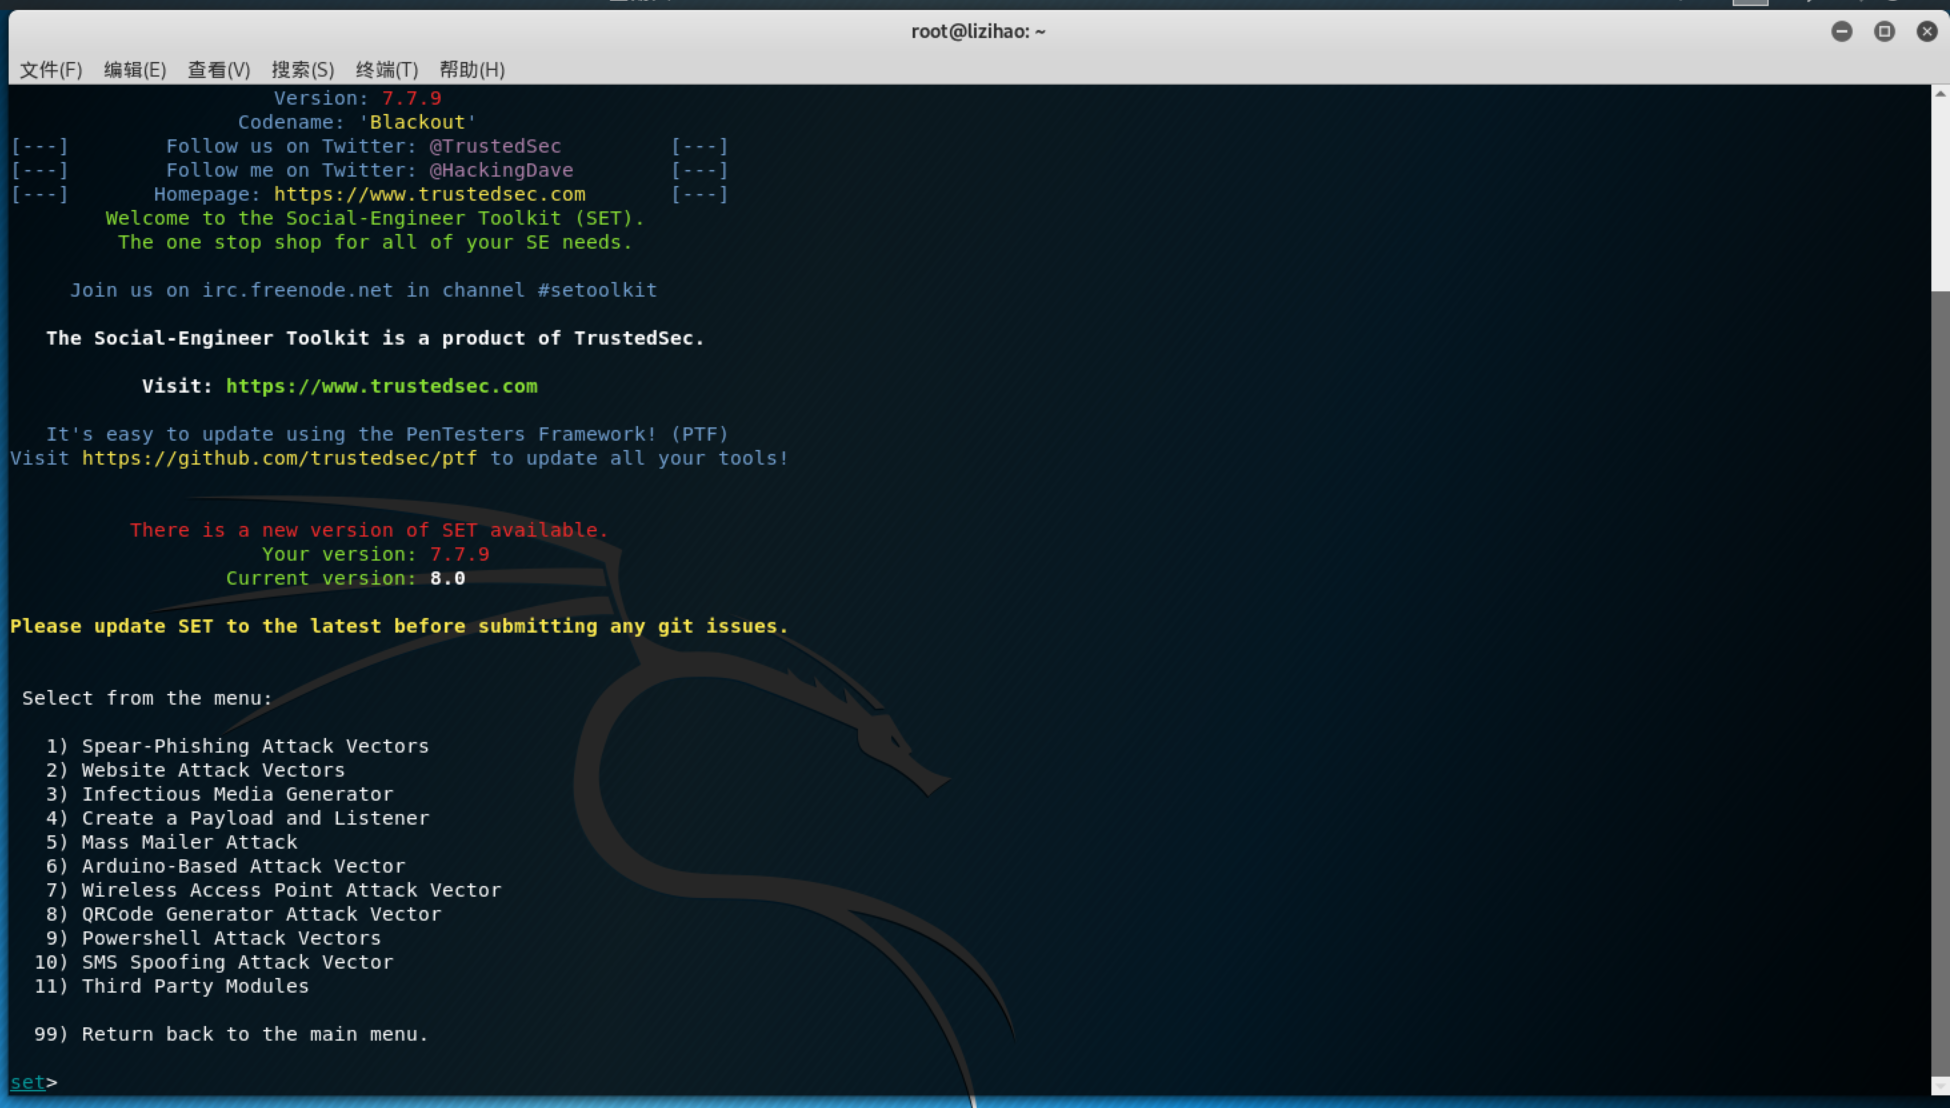Click the @HackingDave Twitter handle
Screen dimensions: 1950x1108
(x=502, y=170)
